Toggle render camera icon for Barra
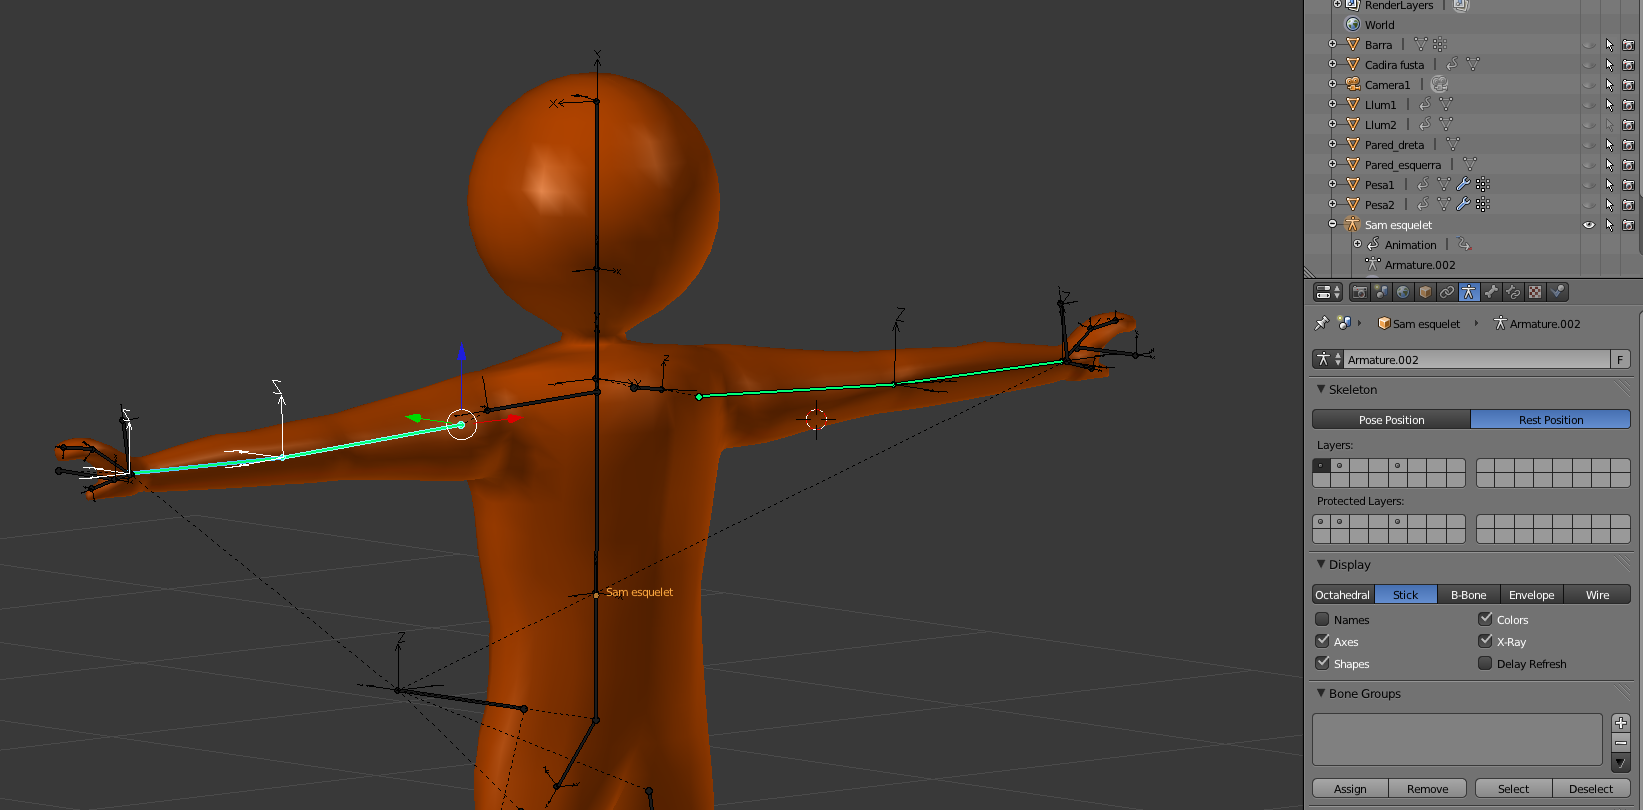The width and height of the screenshot is (1643, 810). tap(1628, 45)
